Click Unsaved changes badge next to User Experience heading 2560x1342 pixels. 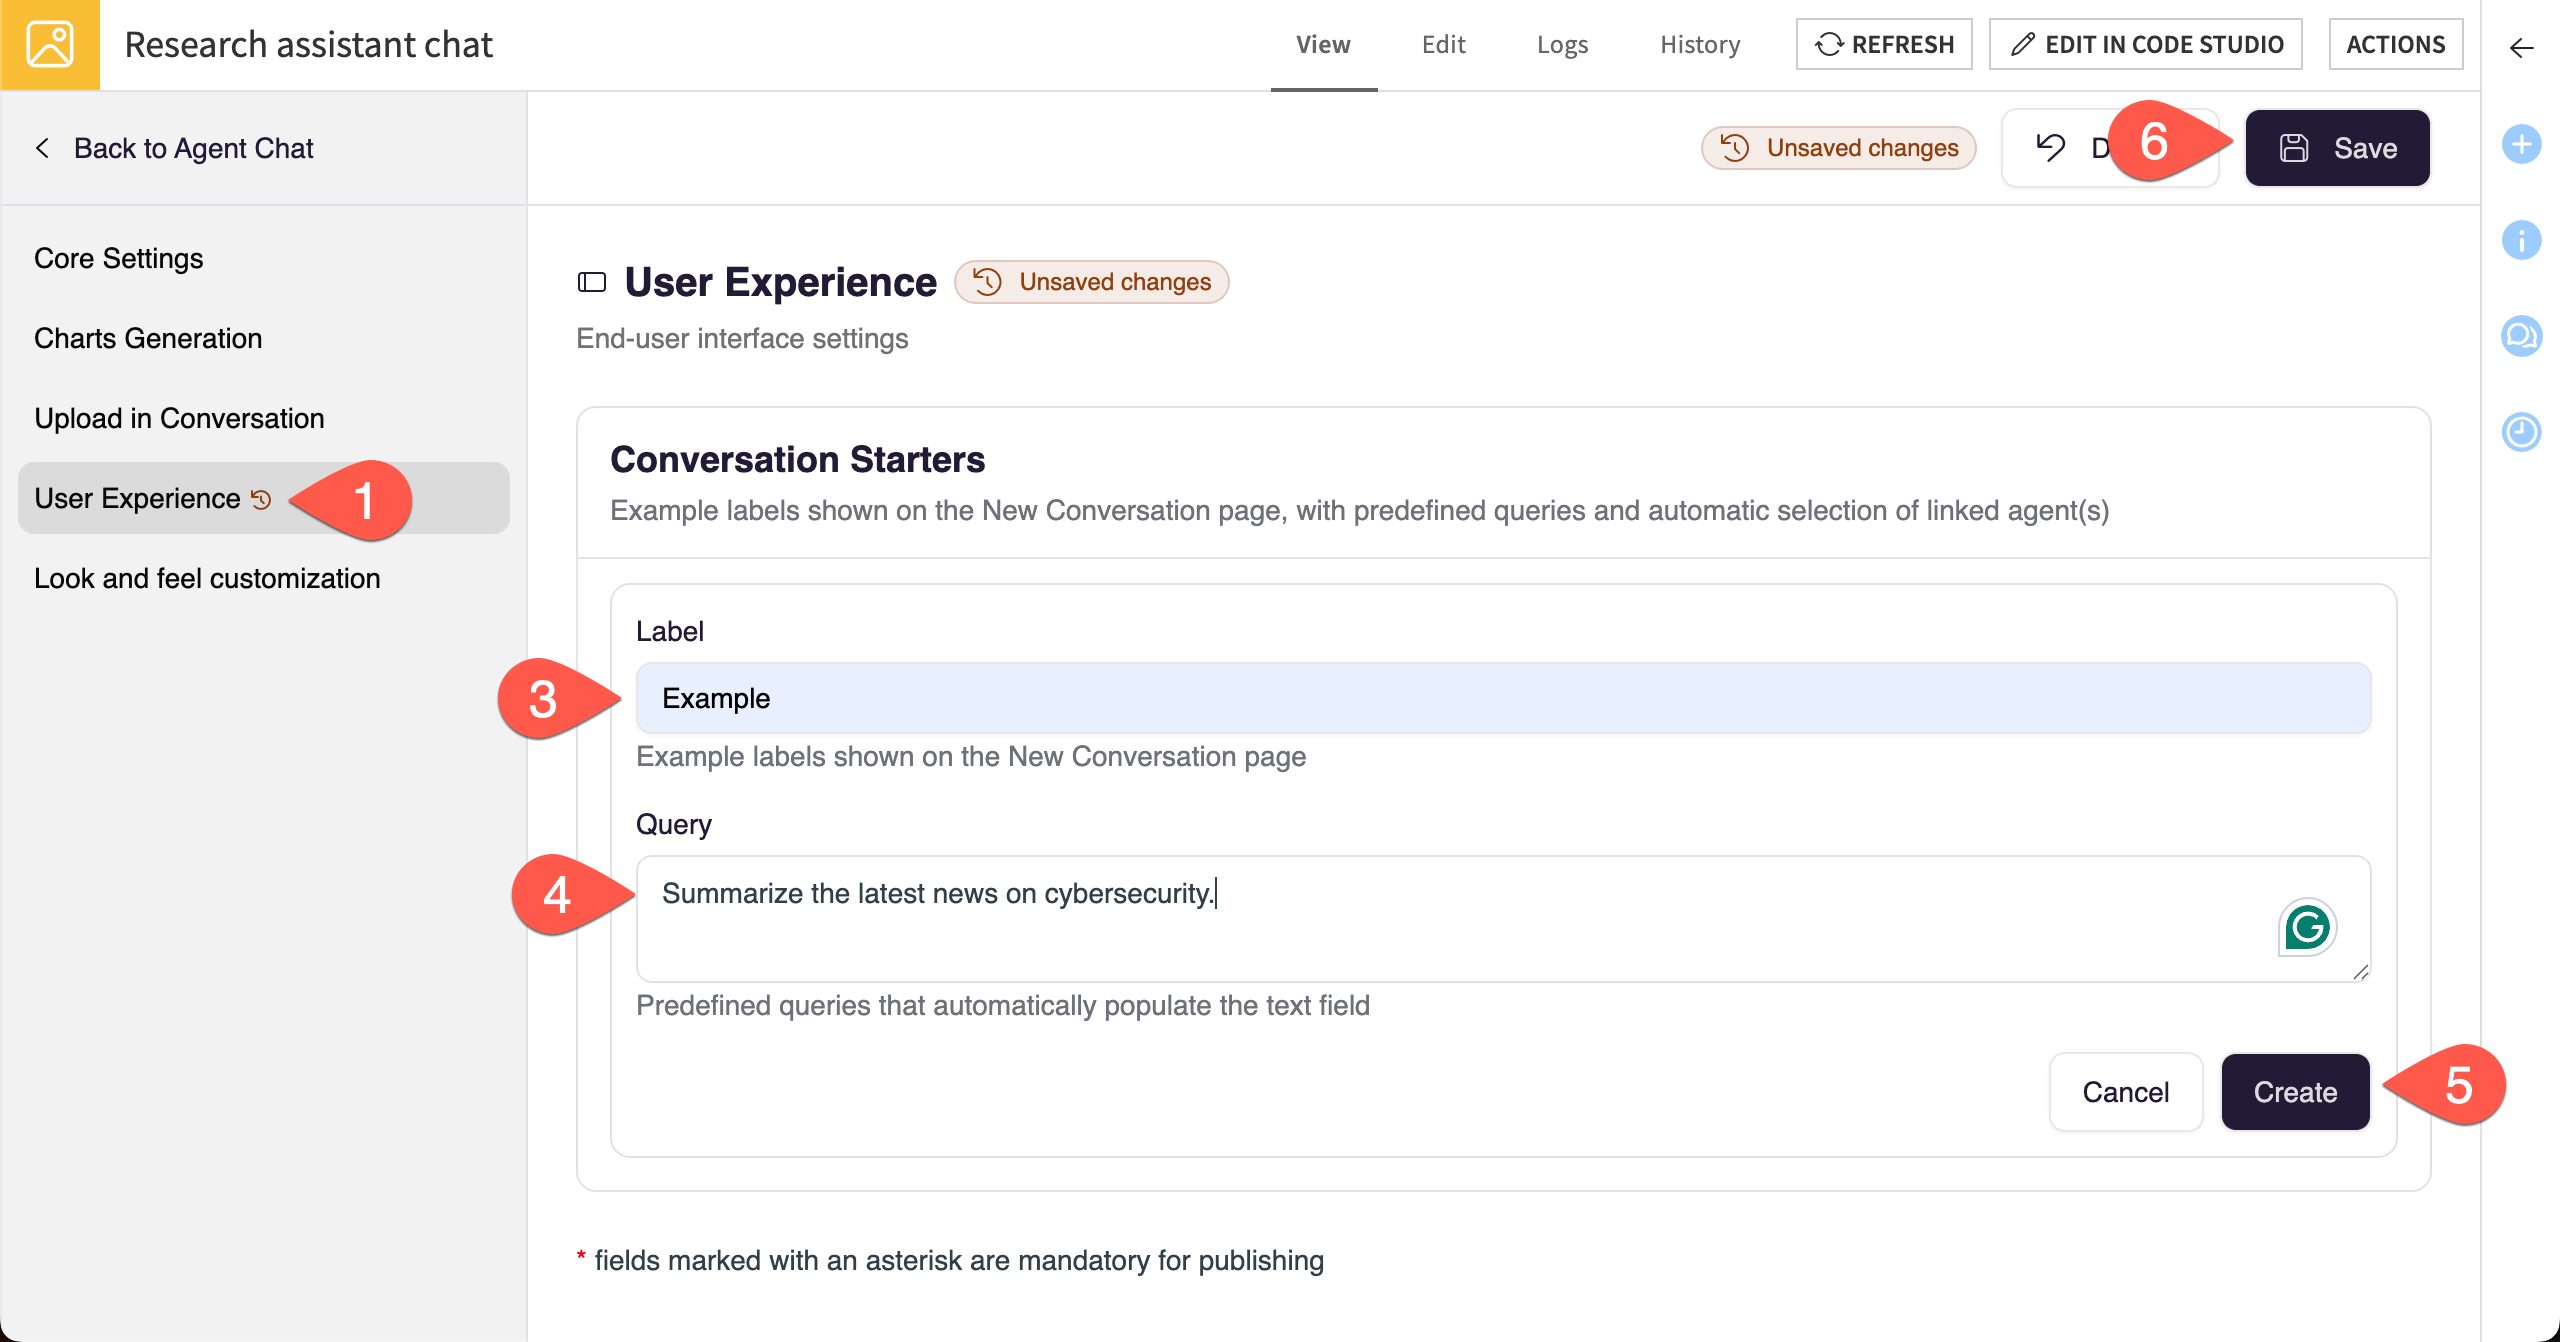pos(1091,282)
